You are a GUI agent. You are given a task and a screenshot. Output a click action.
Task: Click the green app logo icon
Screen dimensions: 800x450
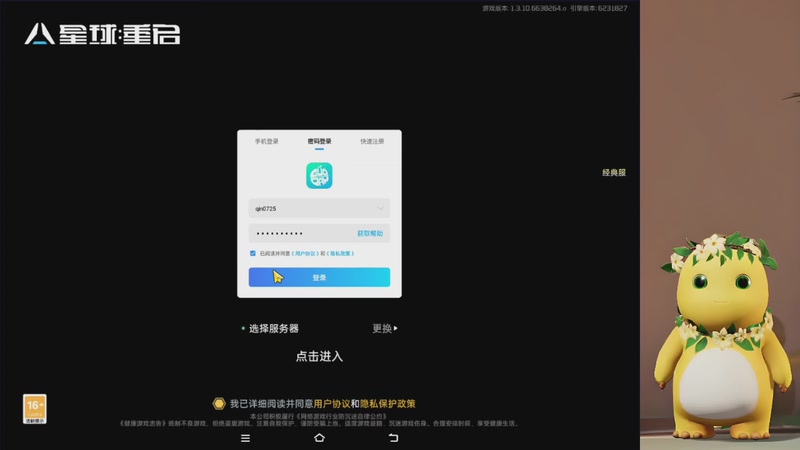[x=319, y=176]
